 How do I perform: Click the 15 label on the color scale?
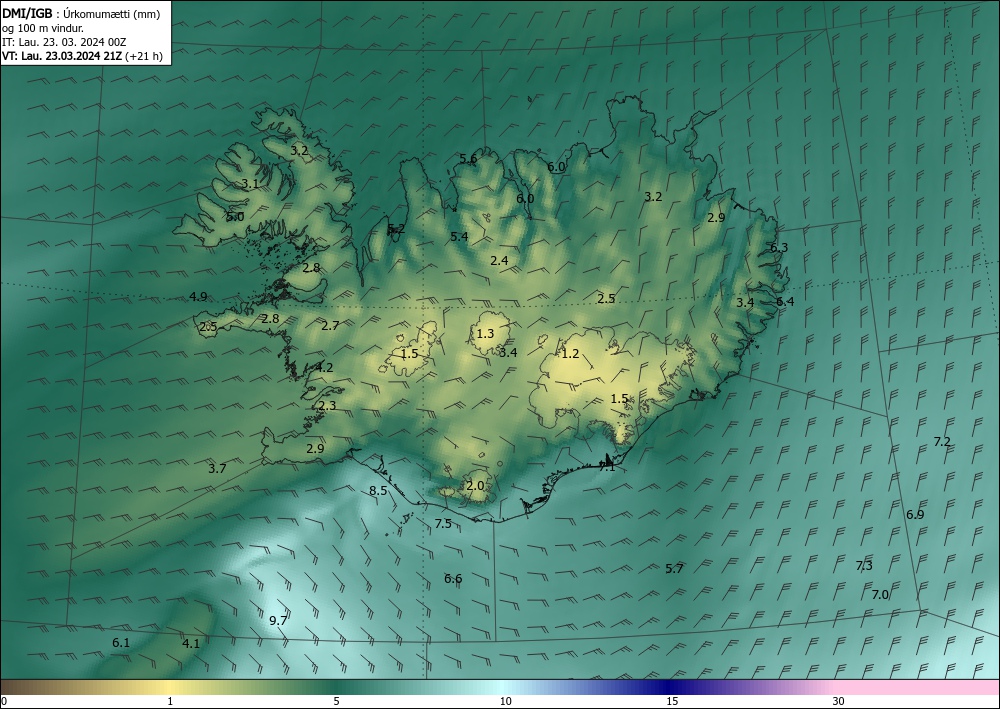[x=672, y=701]
